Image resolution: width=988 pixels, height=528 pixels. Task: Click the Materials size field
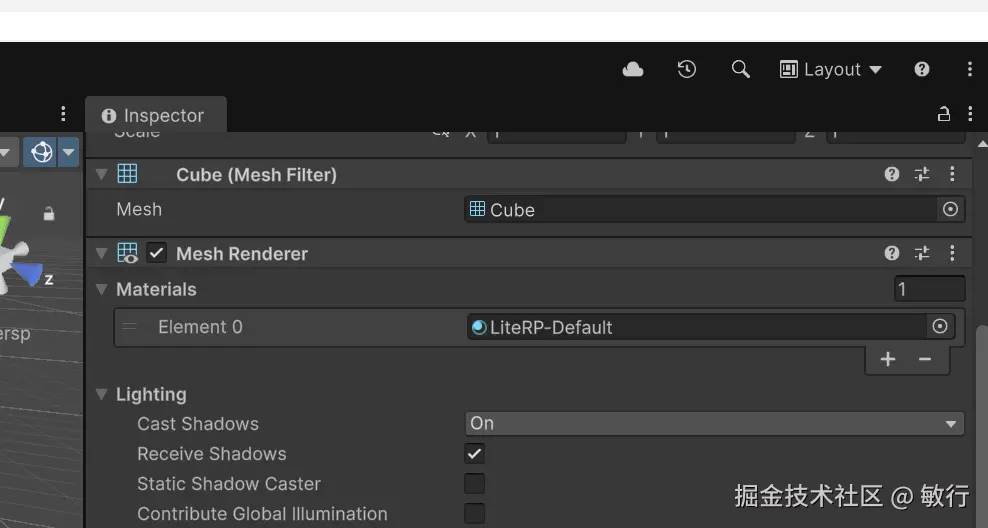click(929, 289)
